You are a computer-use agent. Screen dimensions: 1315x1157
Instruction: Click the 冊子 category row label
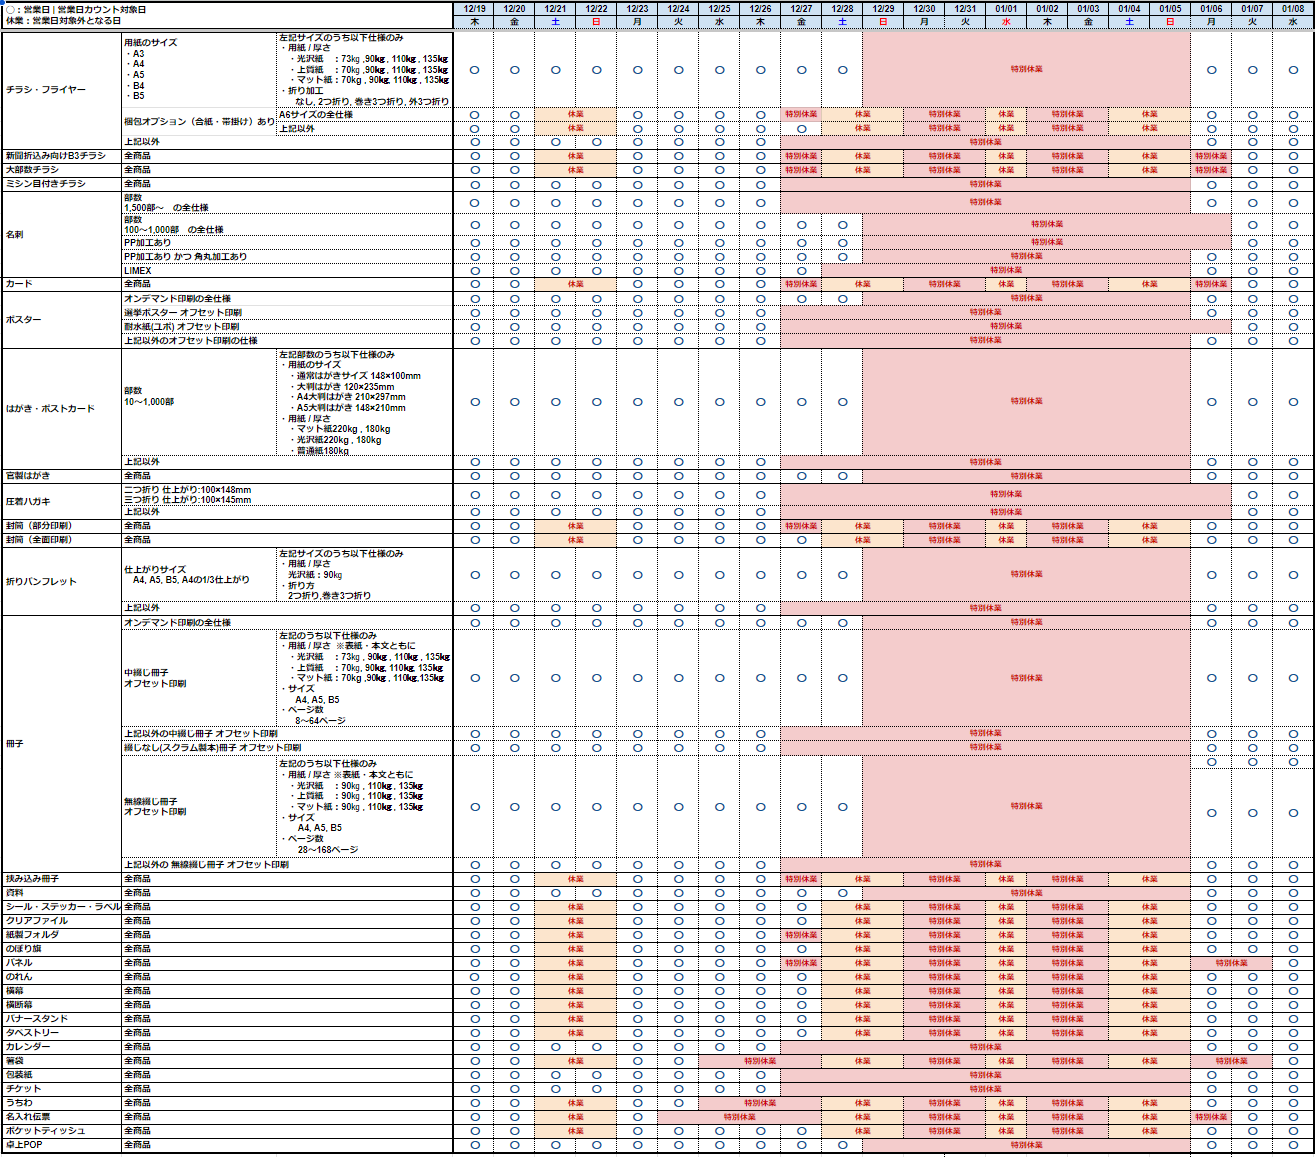(15, 744)
